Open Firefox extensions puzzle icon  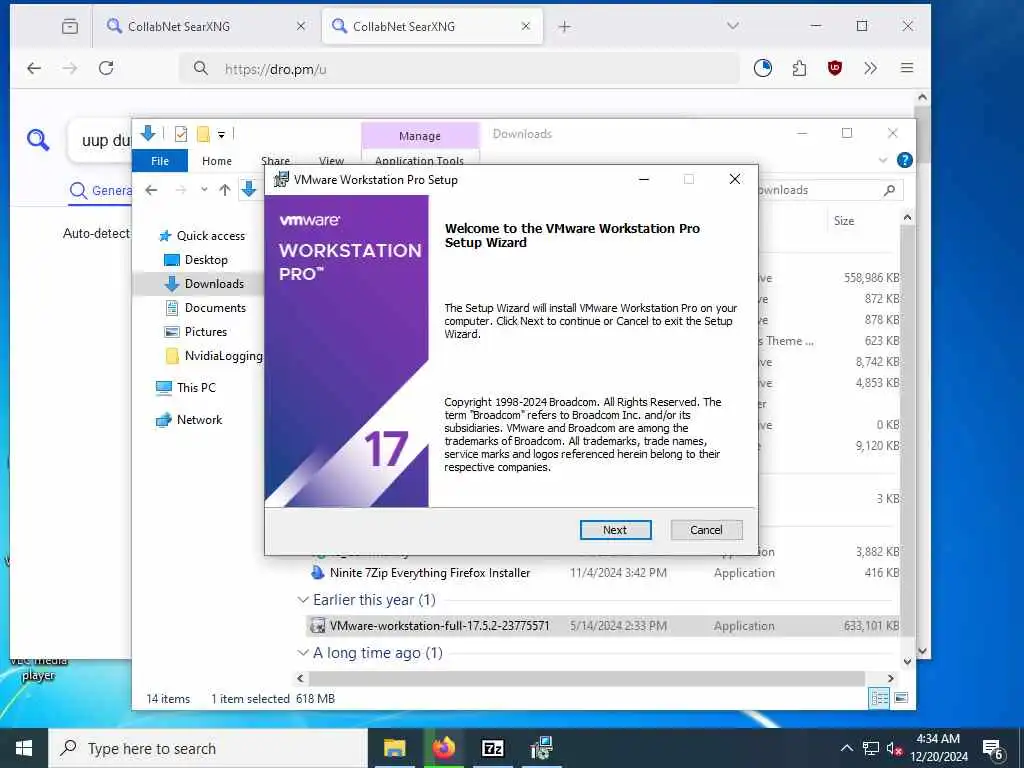pyautogui.click(x=799, y=68)
